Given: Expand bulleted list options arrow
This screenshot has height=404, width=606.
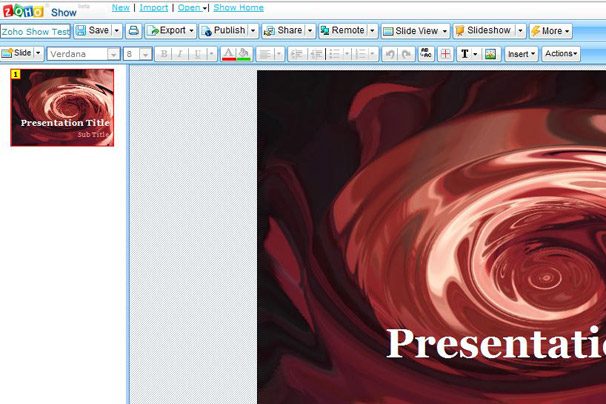Looking at the screenshot, I should coord(347,54).
